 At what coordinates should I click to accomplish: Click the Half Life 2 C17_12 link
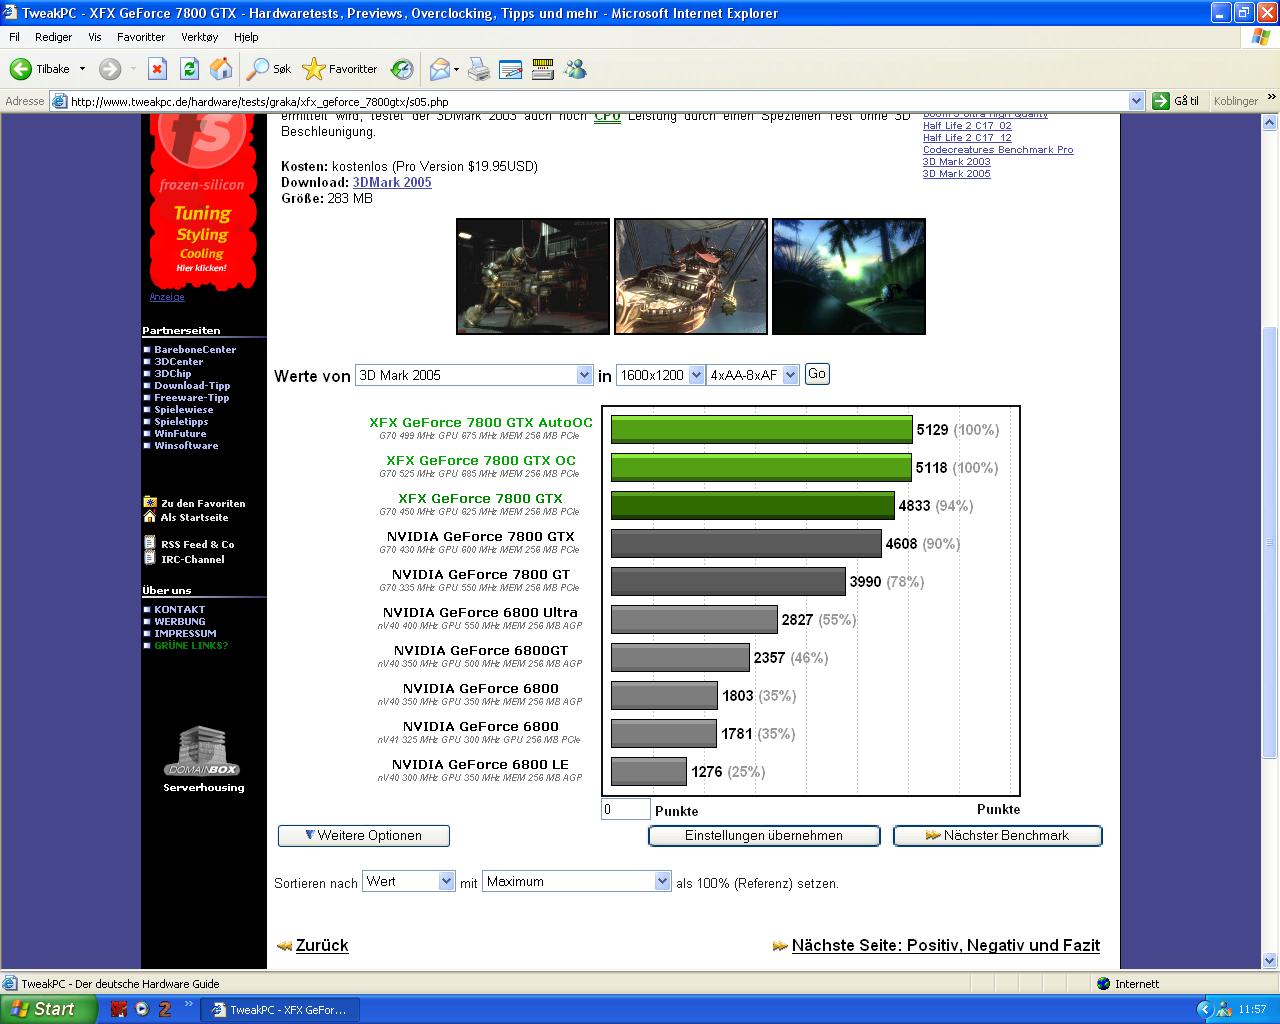967,138
